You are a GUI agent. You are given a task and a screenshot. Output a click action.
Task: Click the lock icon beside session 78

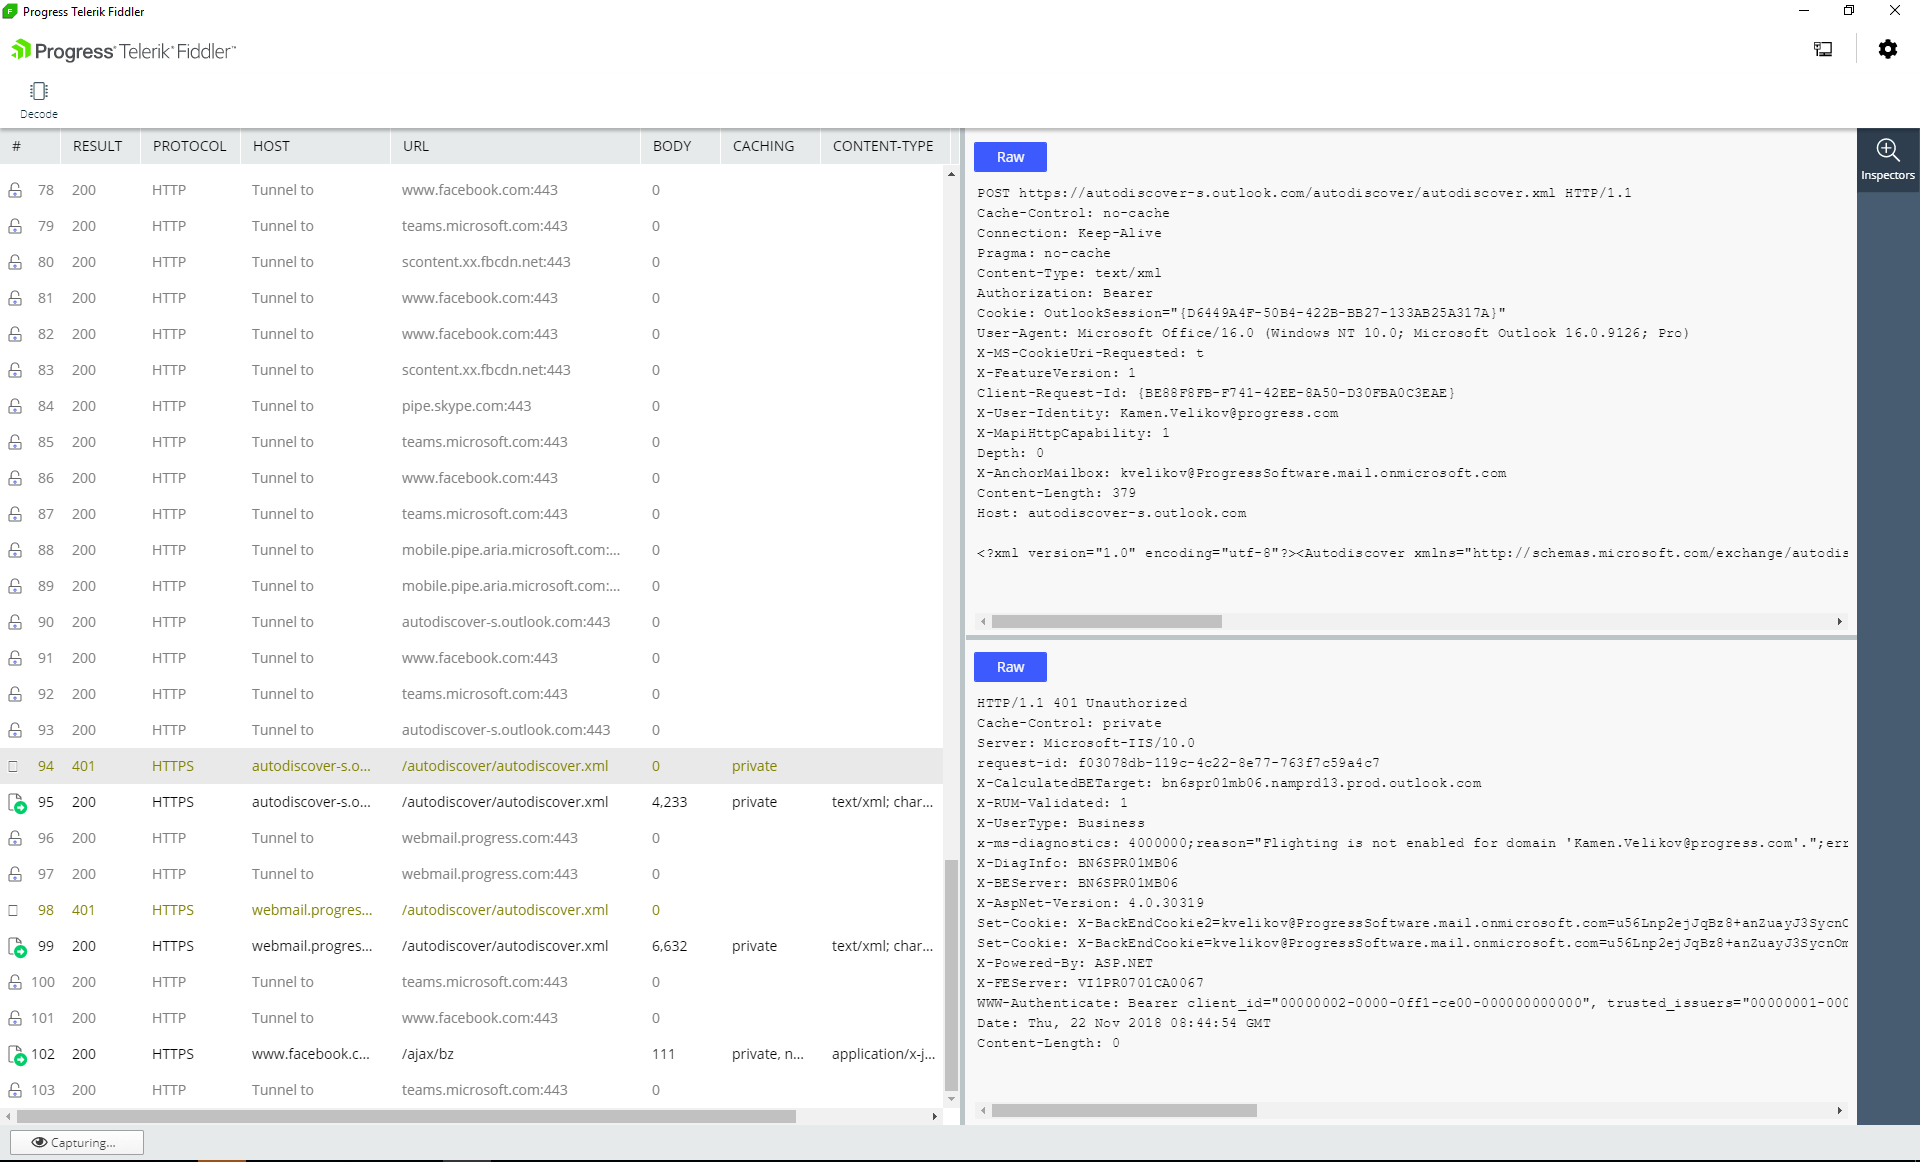click(15, 189)
